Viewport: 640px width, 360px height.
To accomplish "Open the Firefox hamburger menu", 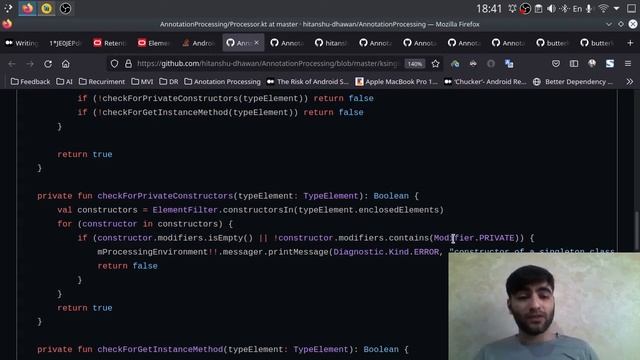I will click(x=628, y=64).
